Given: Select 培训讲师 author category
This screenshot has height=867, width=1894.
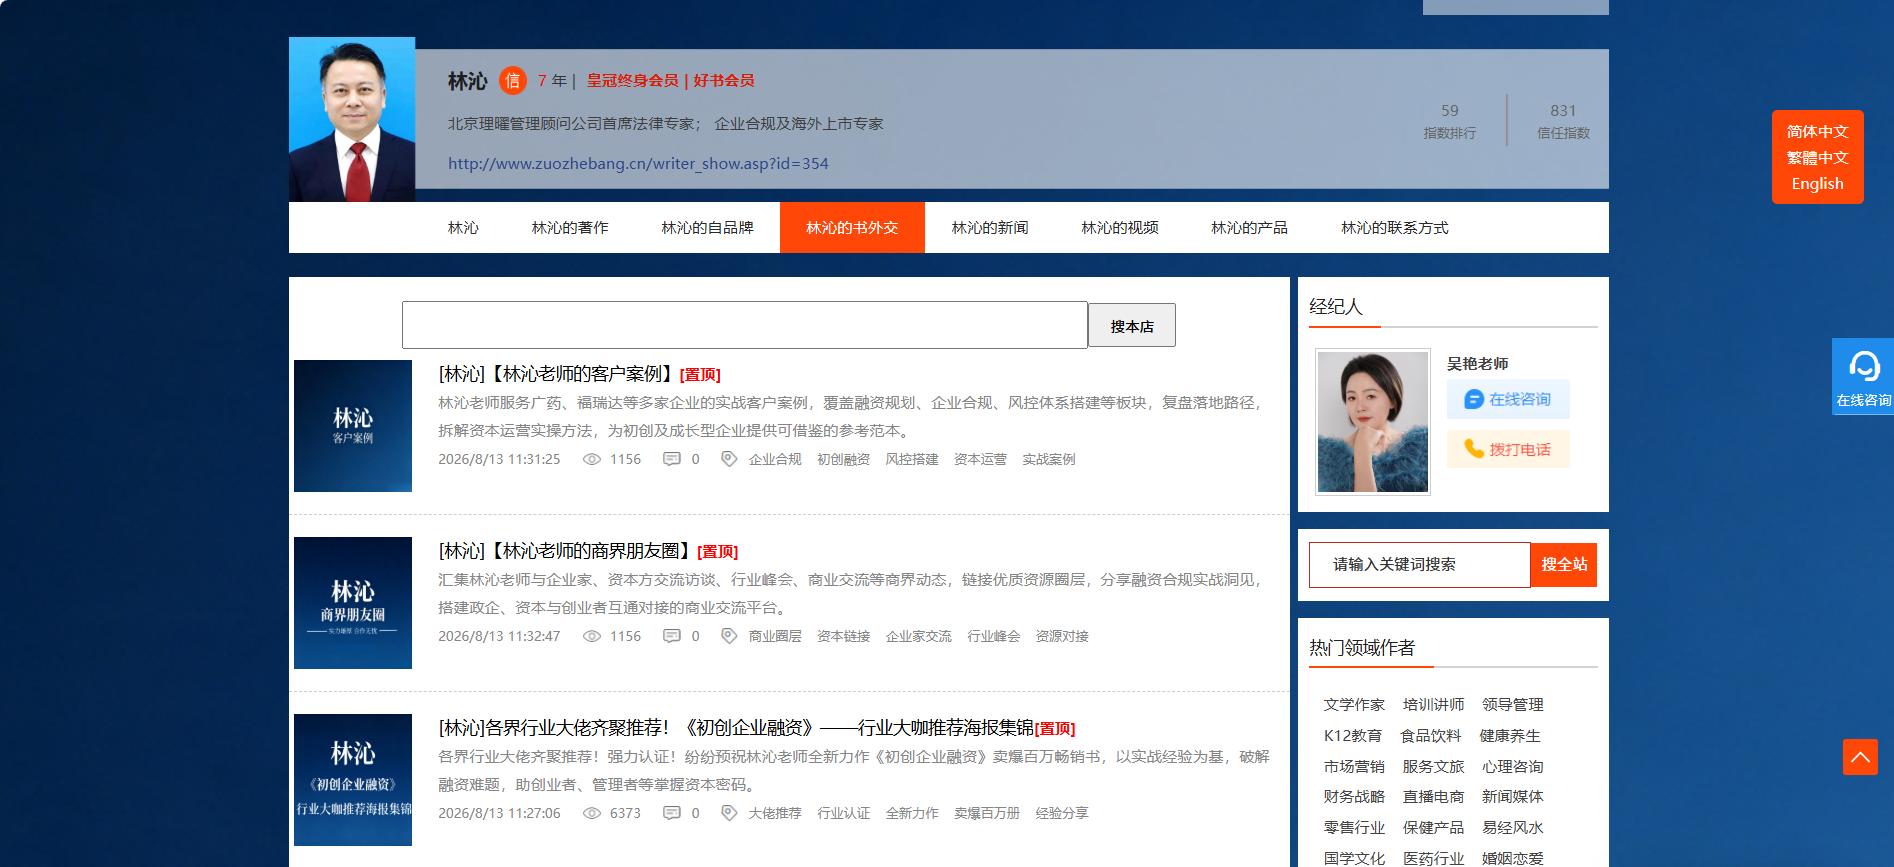Looking at the screenshot, I should click(x=1433, y=705).
